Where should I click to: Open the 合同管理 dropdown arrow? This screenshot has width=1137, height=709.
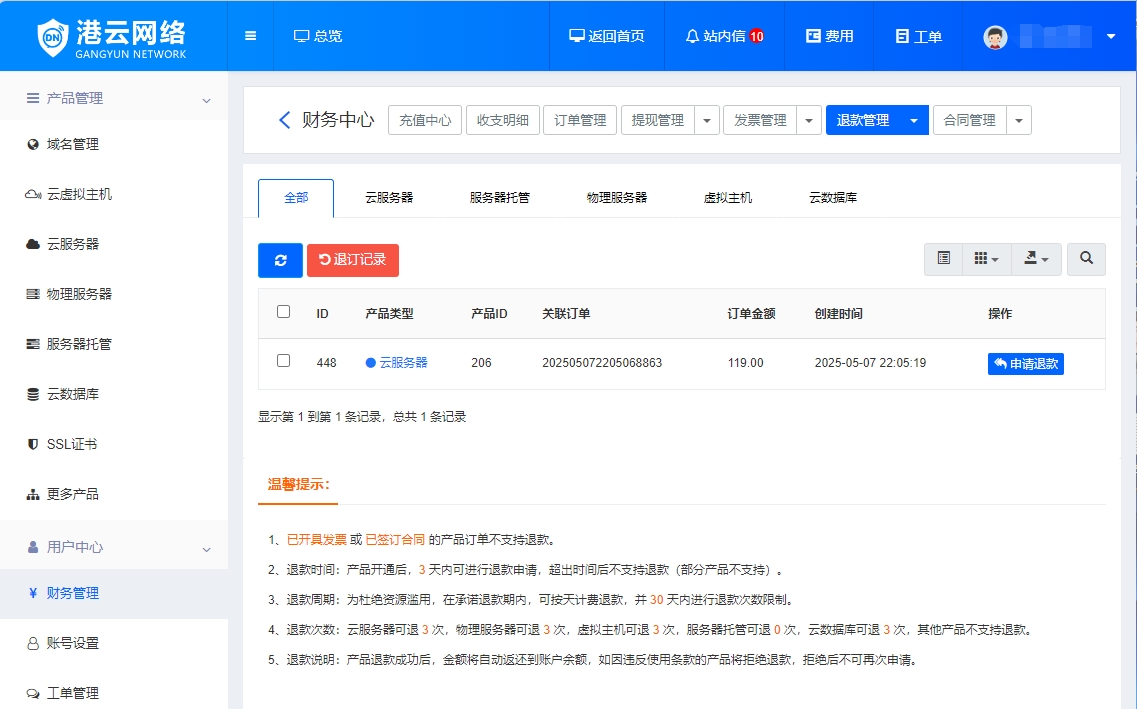pos(1018,119)
